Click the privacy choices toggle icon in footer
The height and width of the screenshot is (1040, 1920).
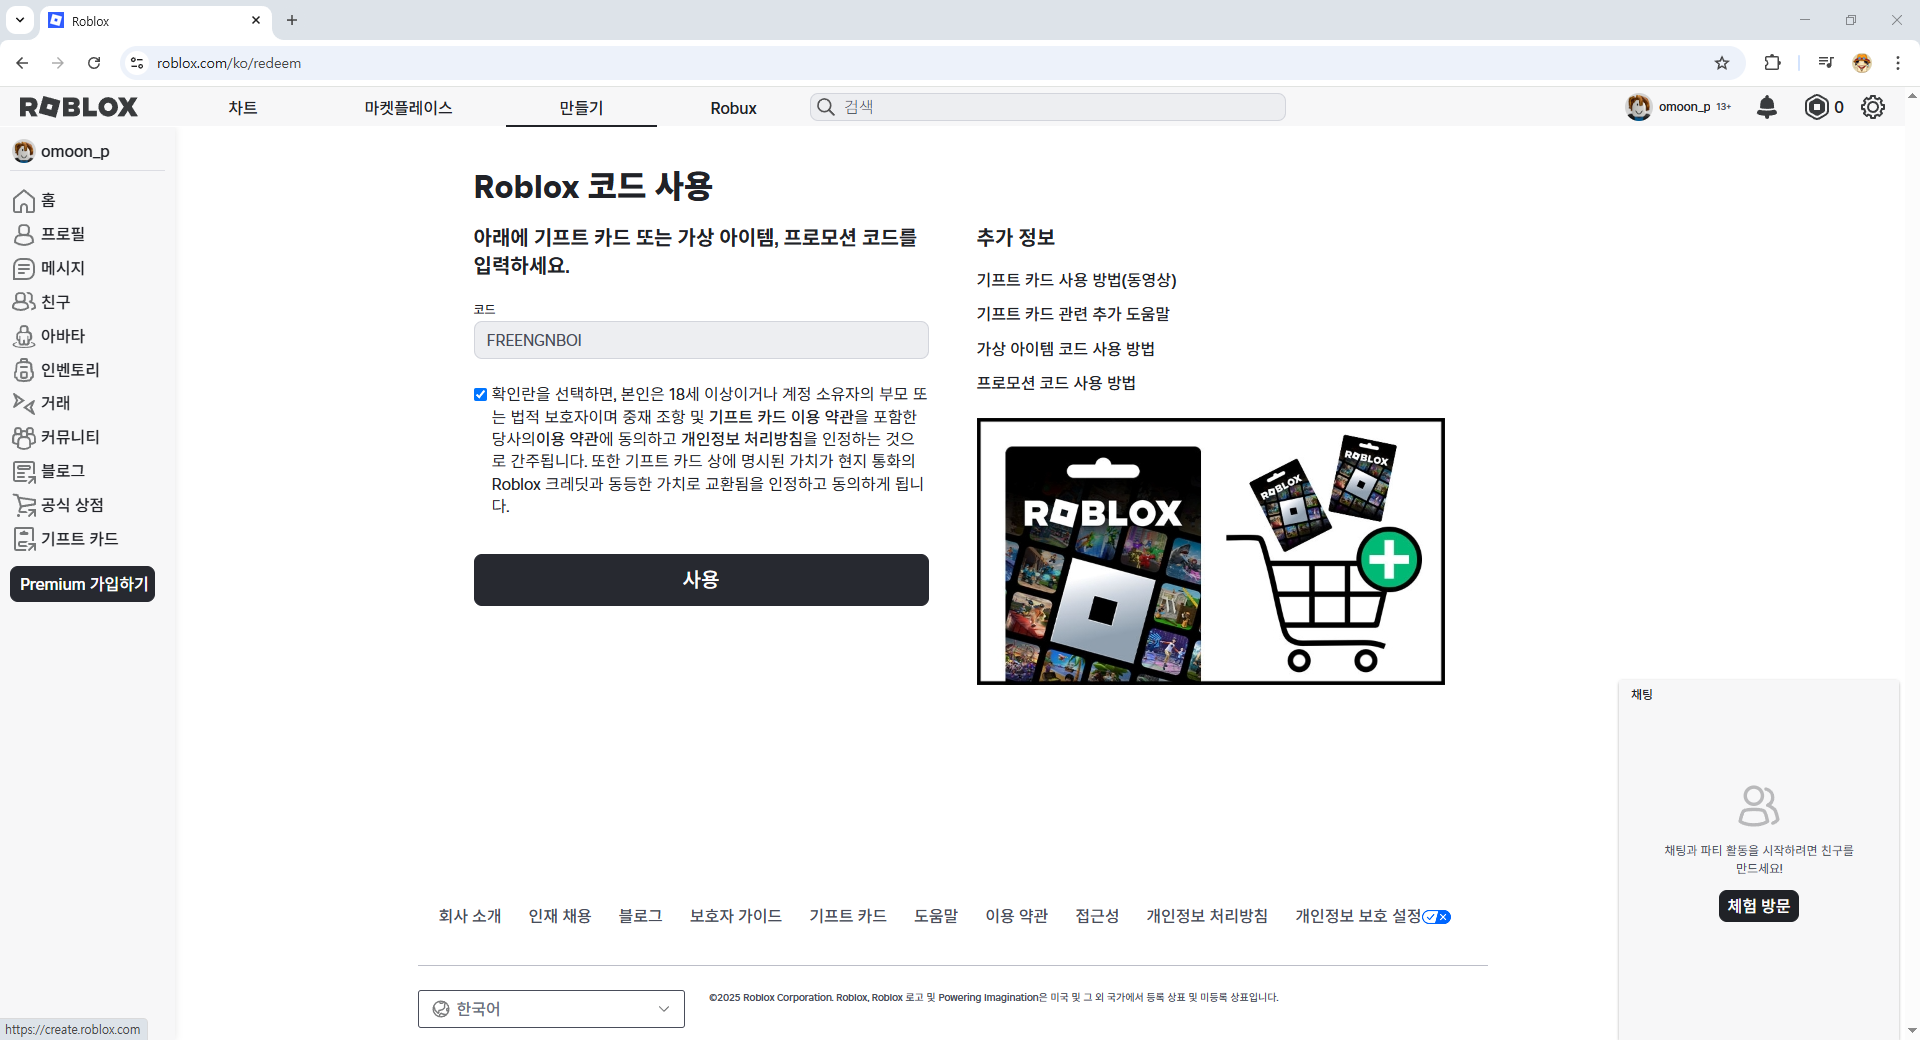1437,917
